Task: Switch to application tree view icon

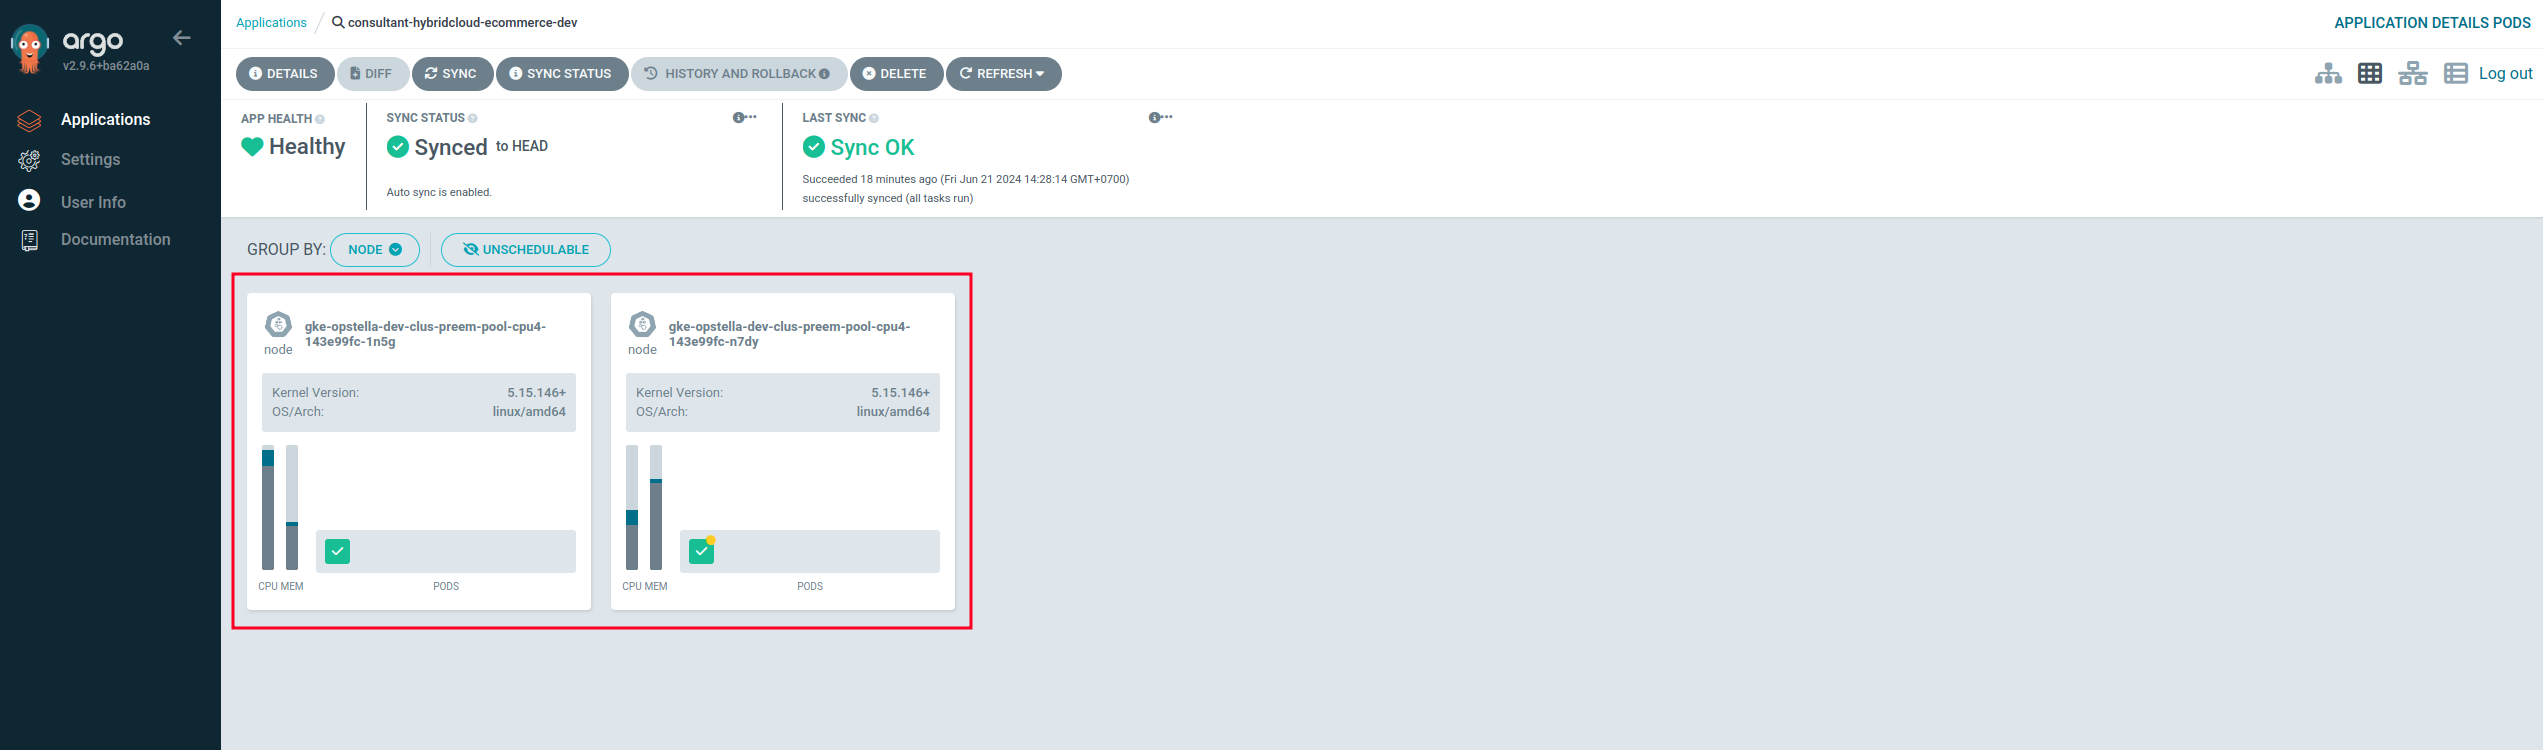Action: pyautogui.click(x=2328, y=73)
